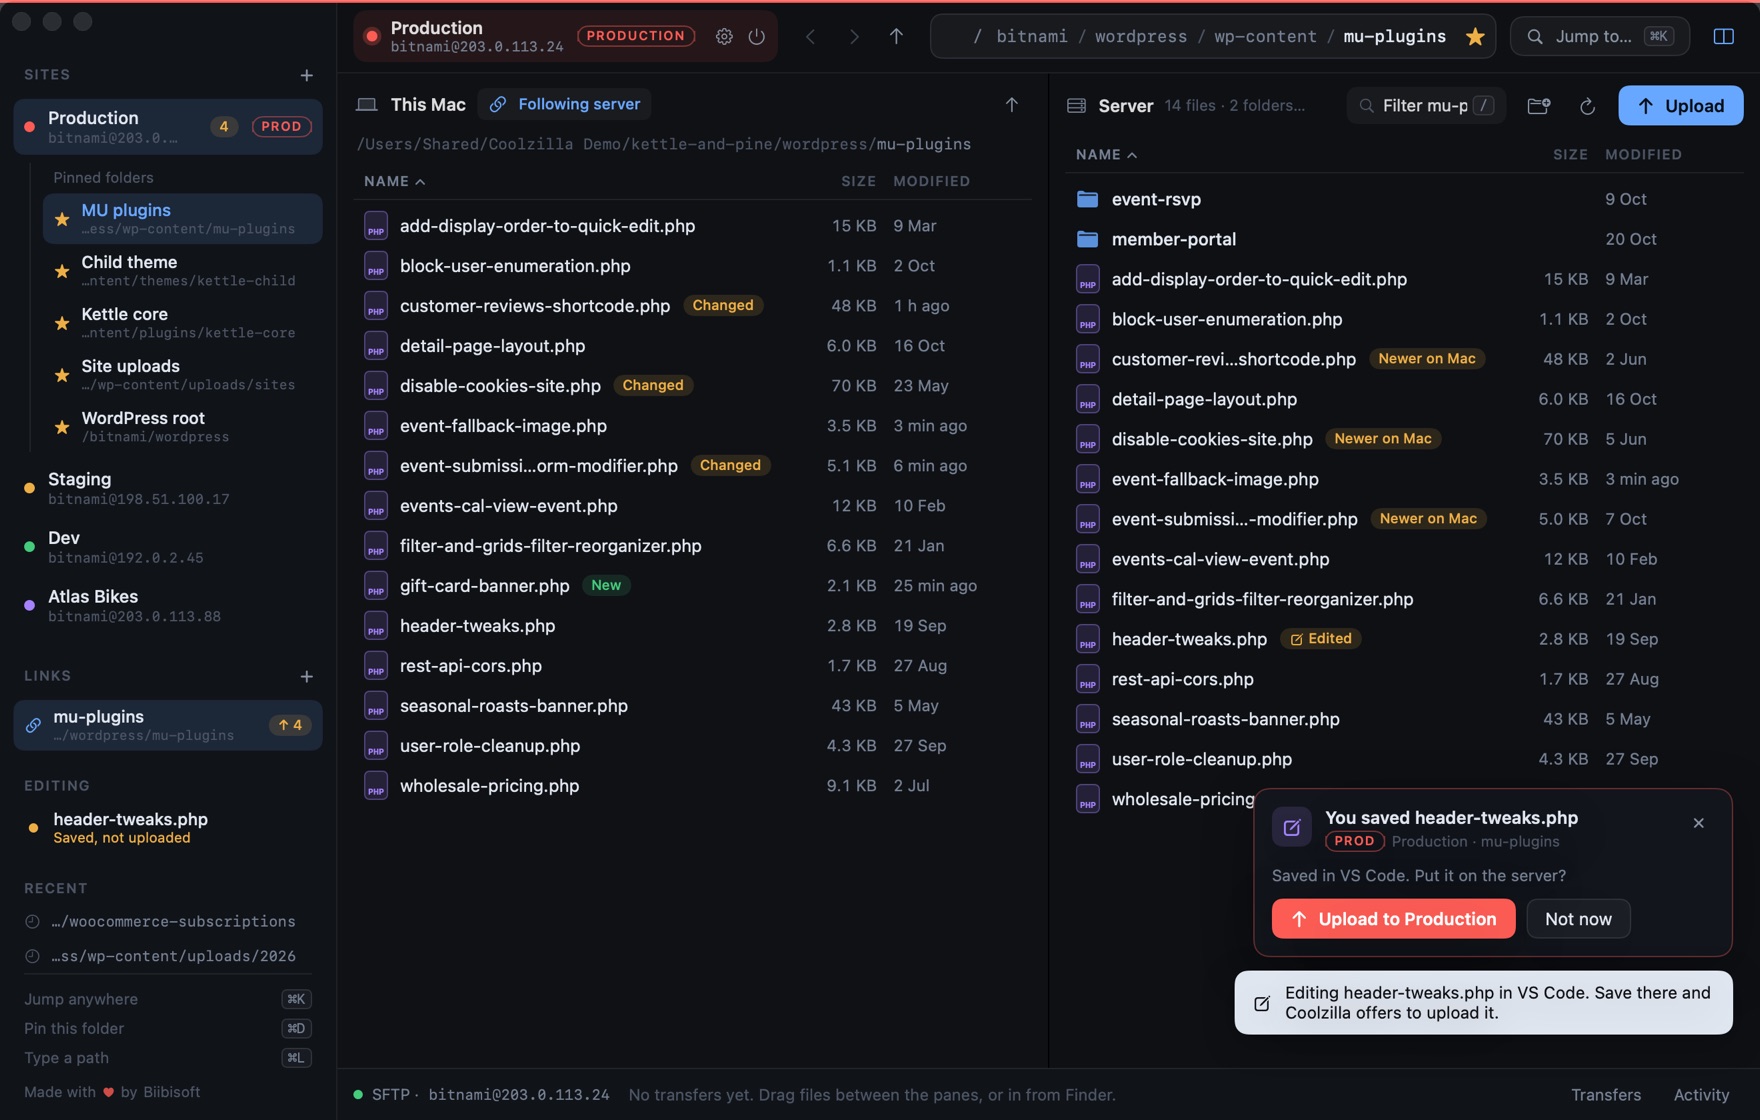
Task: Open recent woocommerce-subscriptions folder
Action: coord(168,922)
